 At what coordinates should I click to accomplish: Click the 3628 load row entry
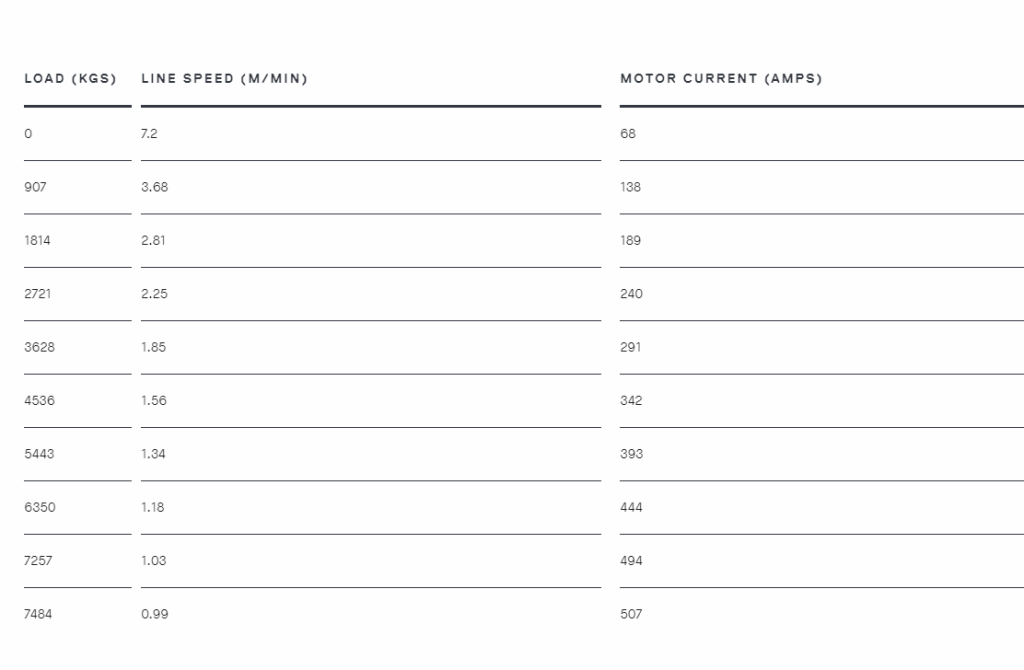click(x=39, y=347)
